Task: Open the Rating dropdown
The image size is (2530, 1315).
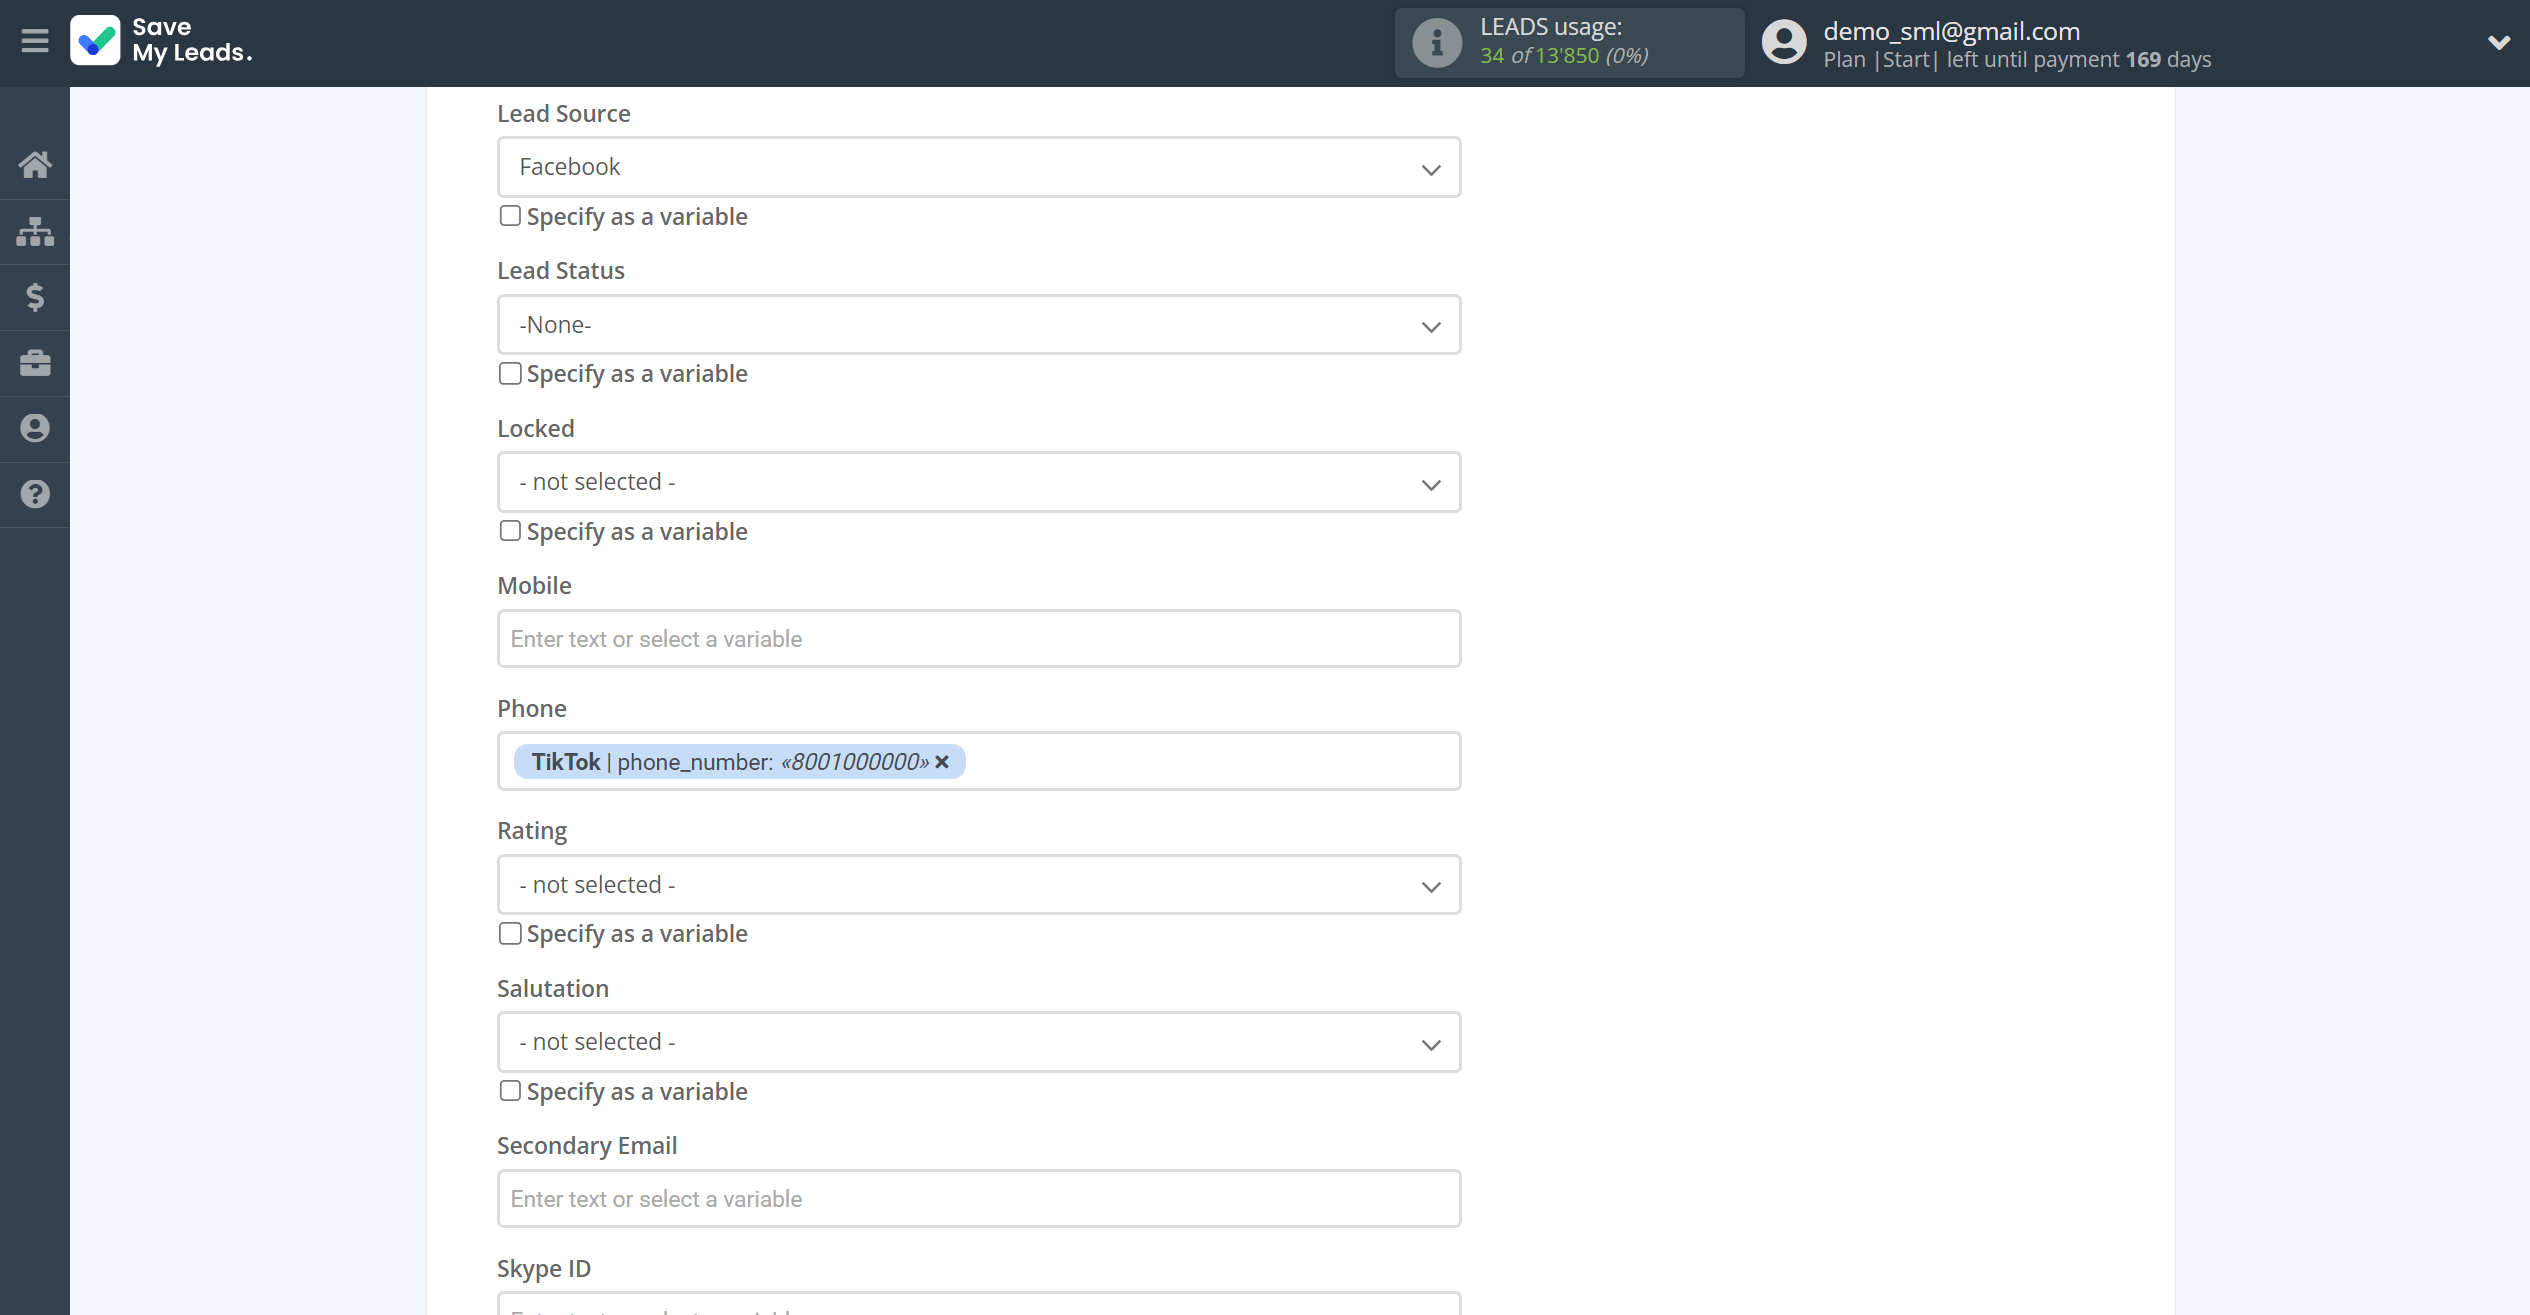Action: tap(979, 884)
